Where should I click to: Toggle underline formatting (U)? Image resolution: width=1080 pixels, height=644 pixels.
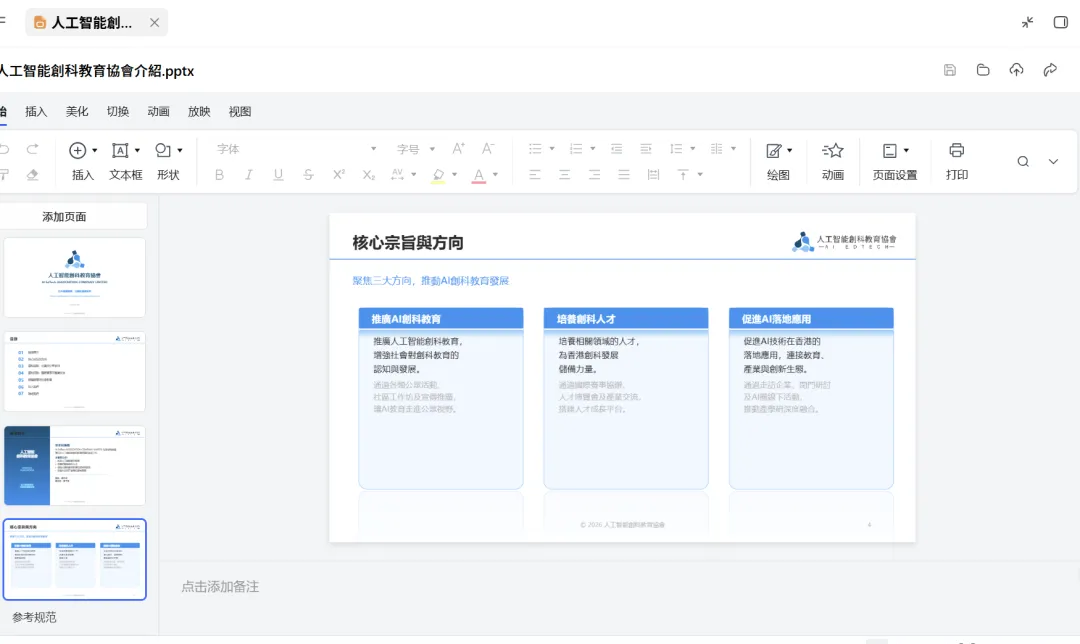pyautogui.click(x=278, y=175)
